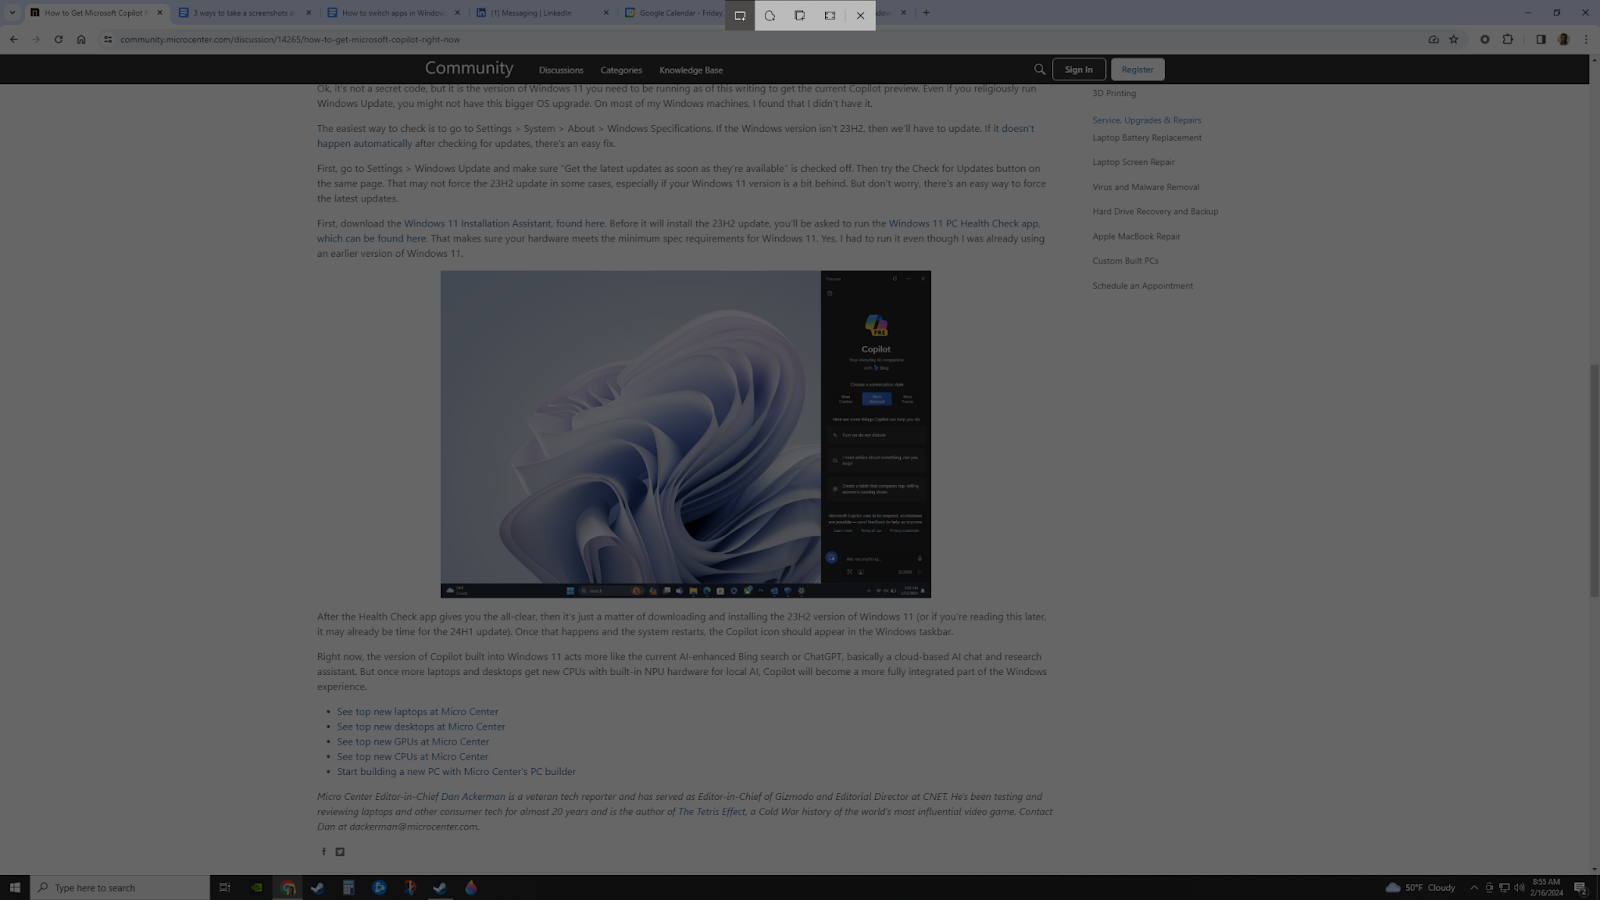Open Service, Upgrades & Repairs sidebar link
1600x900 pixels.
pos(1147,120)
